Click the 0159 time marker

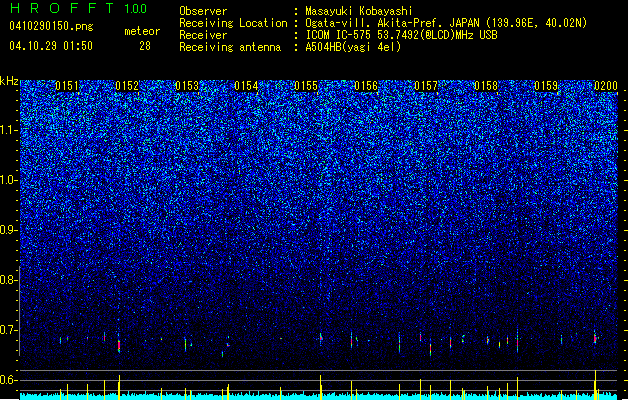546,86
